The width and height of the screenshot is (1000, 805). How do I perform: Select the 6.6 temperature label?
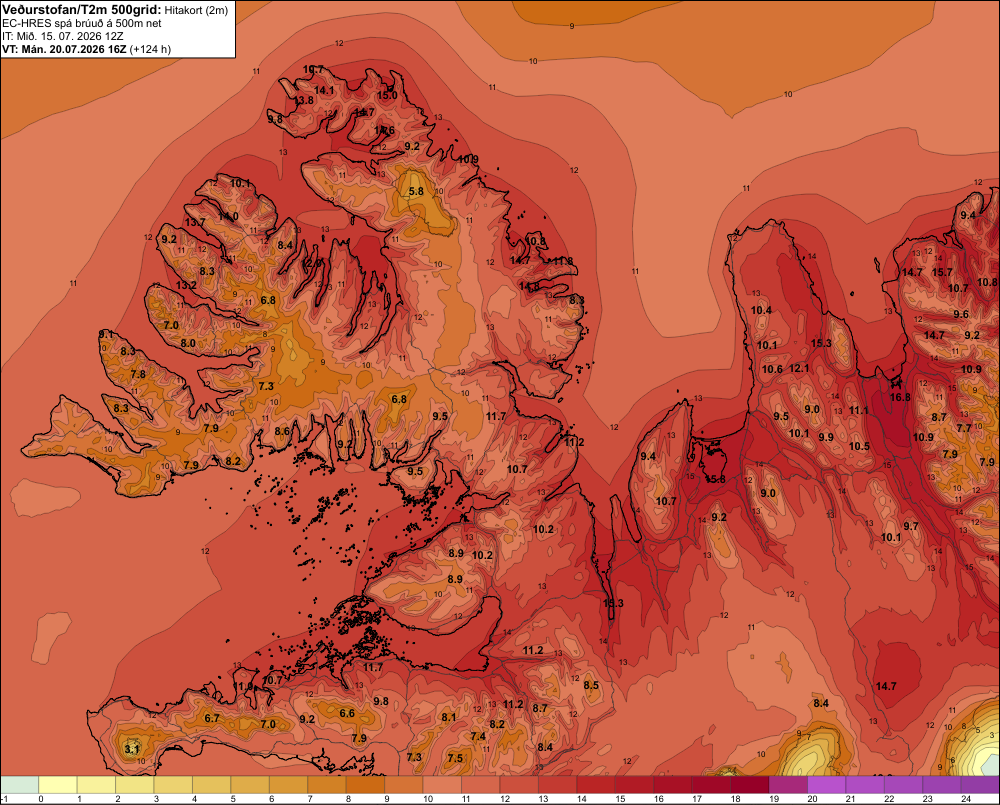pos(347,713)
